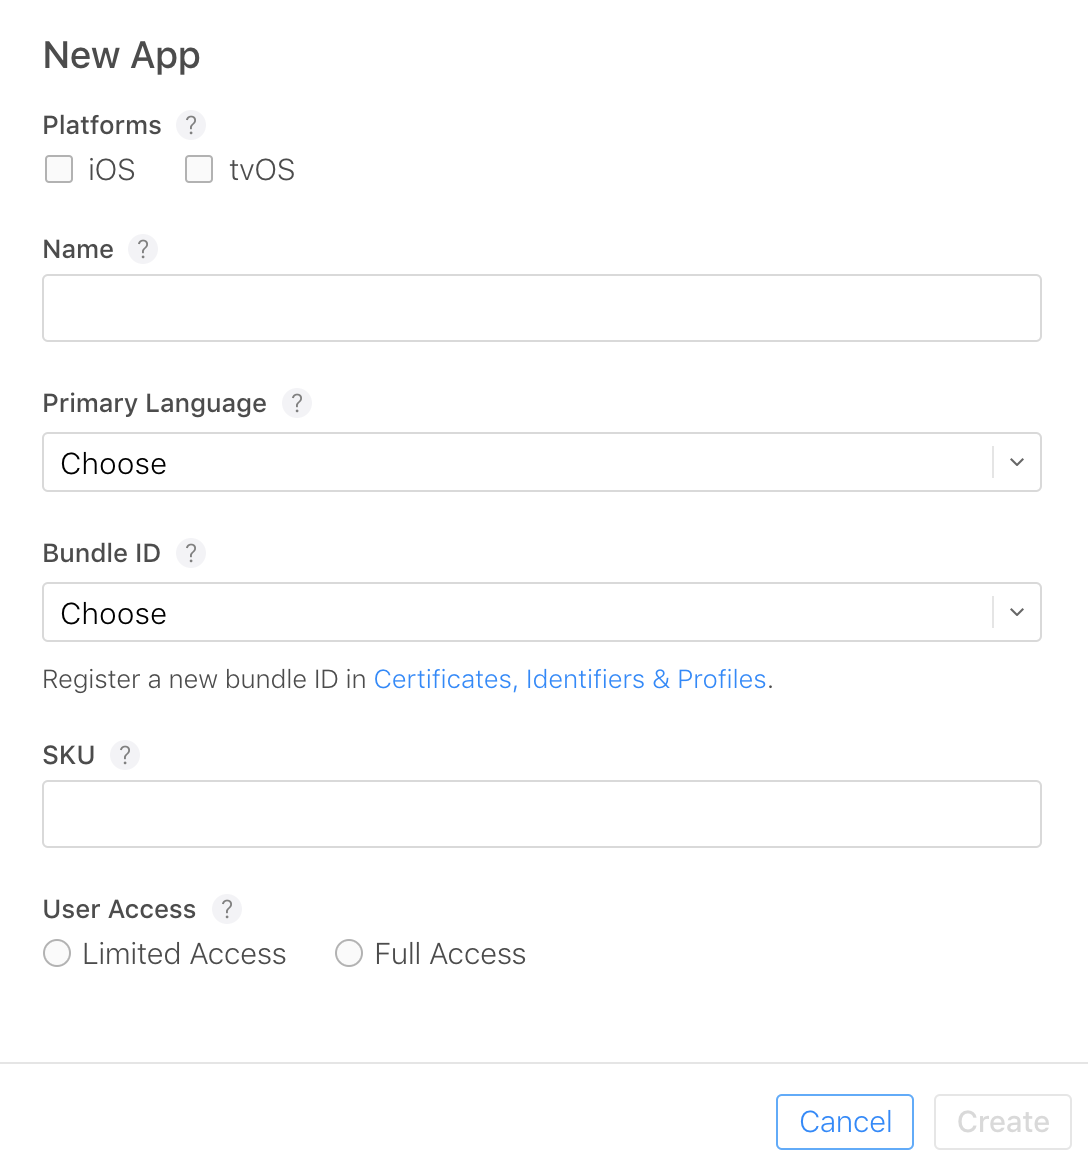Check the tvOS platform checkbox

[199, 169]
